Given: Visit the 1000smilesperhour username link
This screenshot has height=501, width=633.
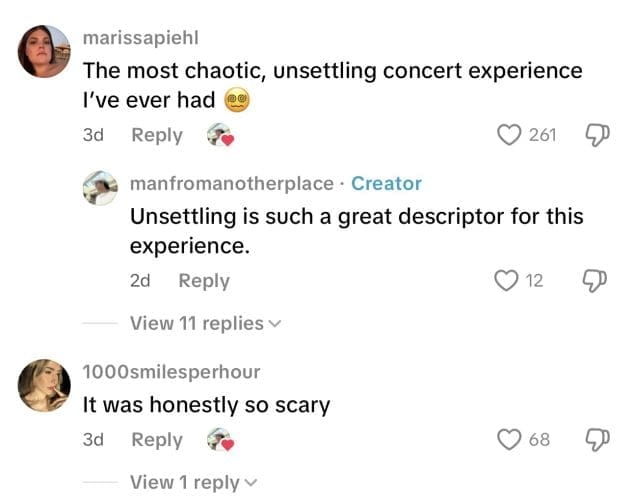Looking at the screenshot, I should (171, 372).
